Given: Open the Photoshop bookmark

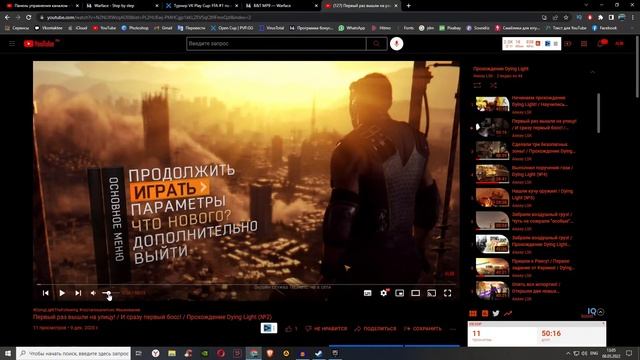Looking at the screenshot, I should pos(135,28).
